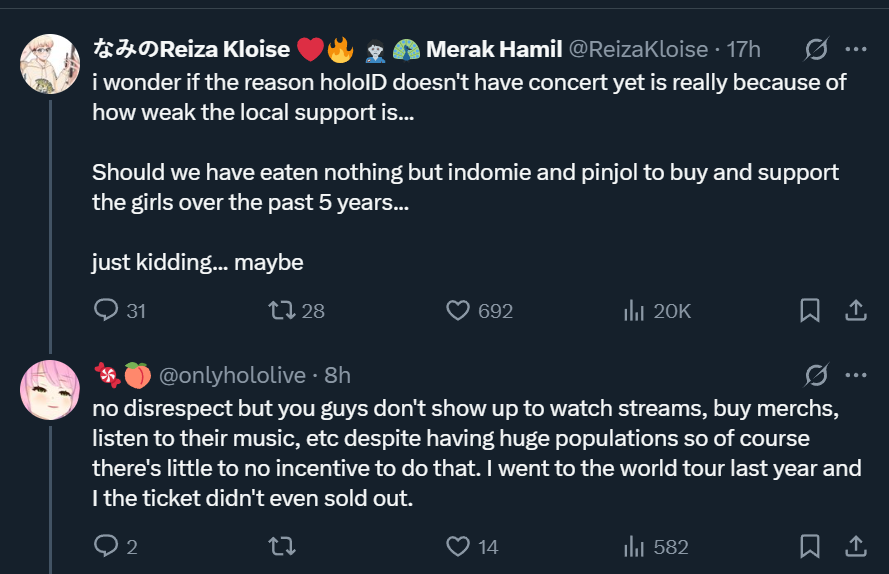Like the onlyhololive reply with 14 likes
The image size is (889, 574).
tap(458, 546)
